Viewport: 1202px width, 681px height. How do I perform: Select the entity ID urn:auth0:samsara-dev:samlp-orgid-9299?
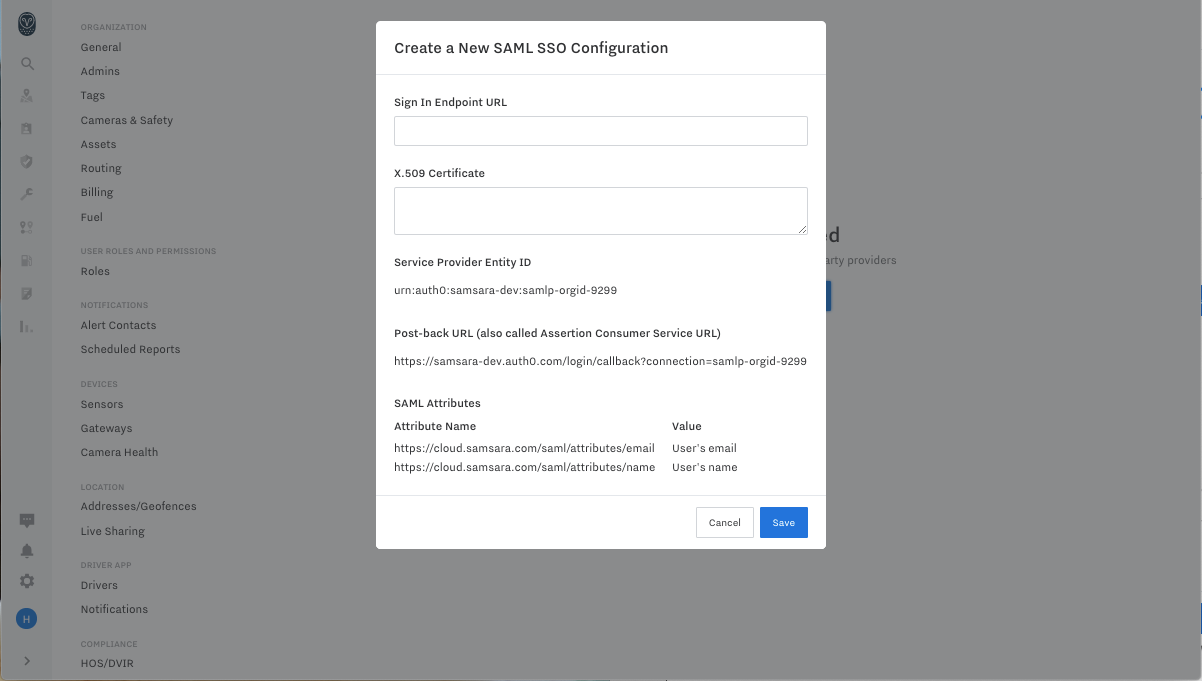[x=506, y=290]
